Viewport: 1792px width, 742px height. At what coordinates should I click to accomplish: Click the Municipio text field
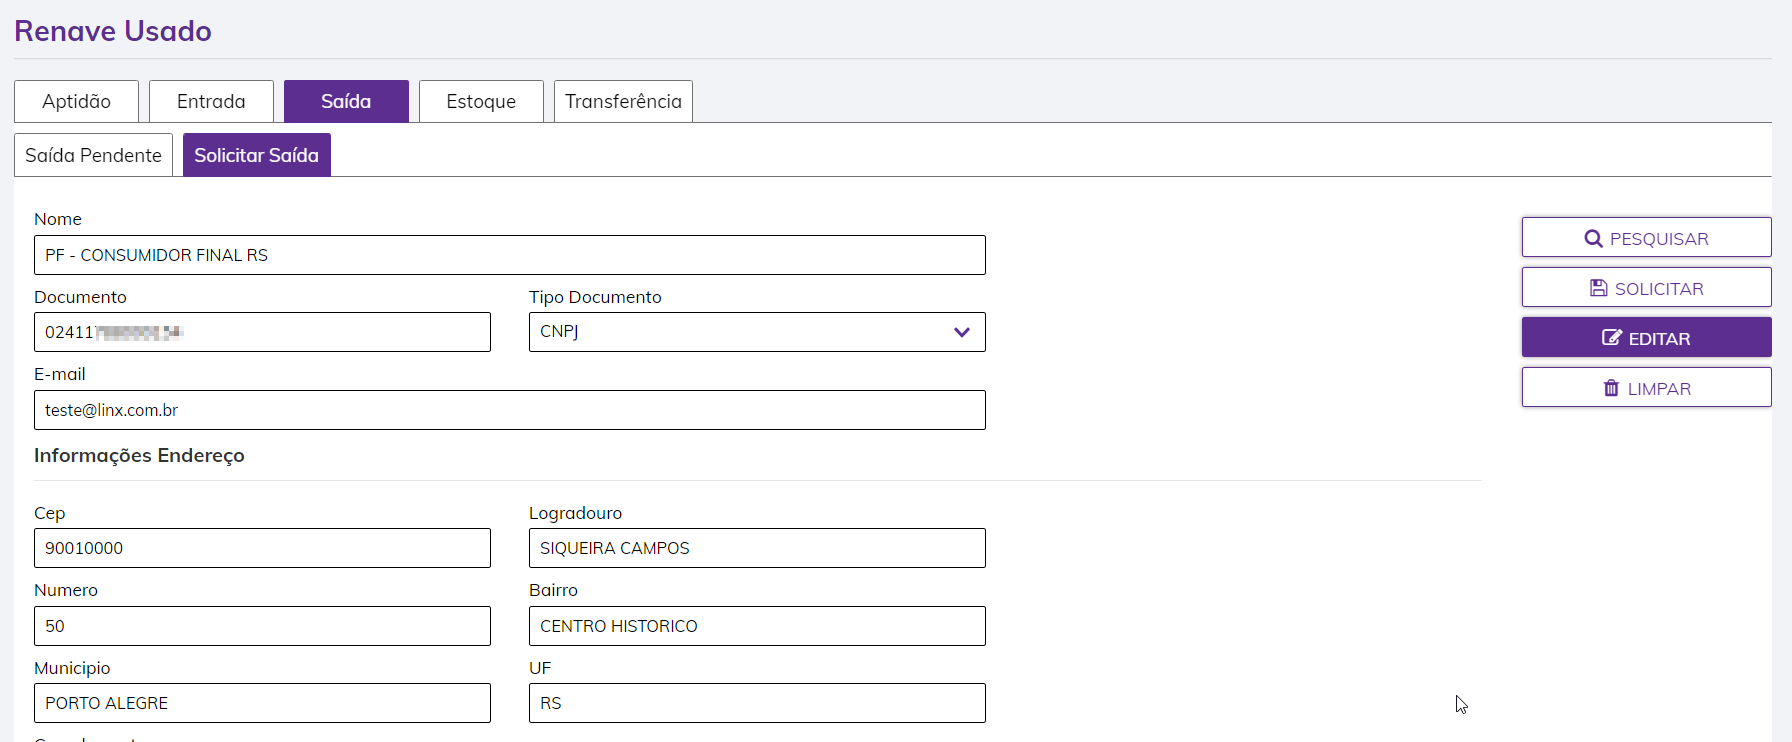262,703
